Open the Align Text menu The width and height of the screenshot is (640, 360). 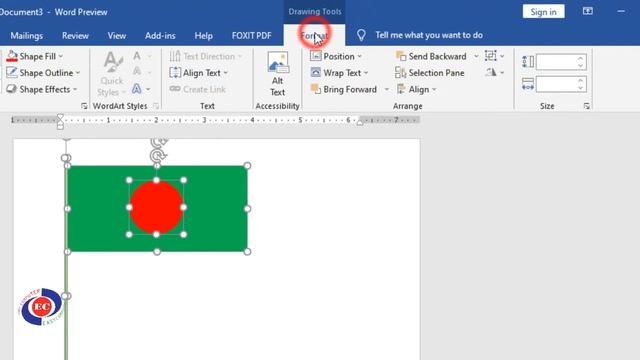199,73
